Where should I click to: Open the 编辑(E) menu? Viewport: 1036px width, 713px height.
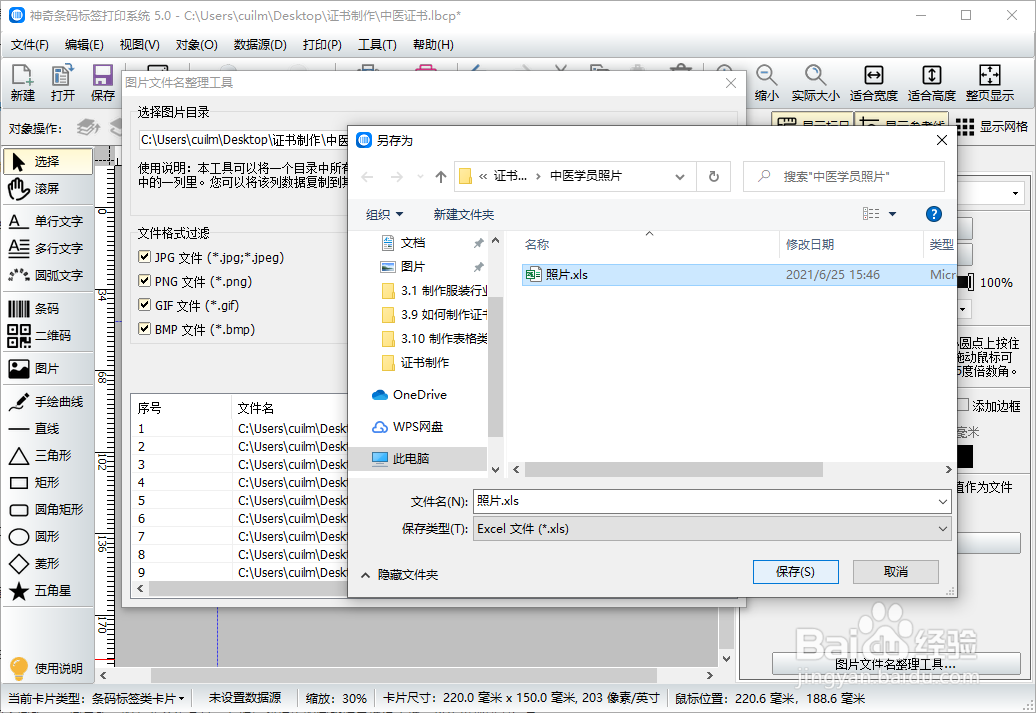point(84,45)
